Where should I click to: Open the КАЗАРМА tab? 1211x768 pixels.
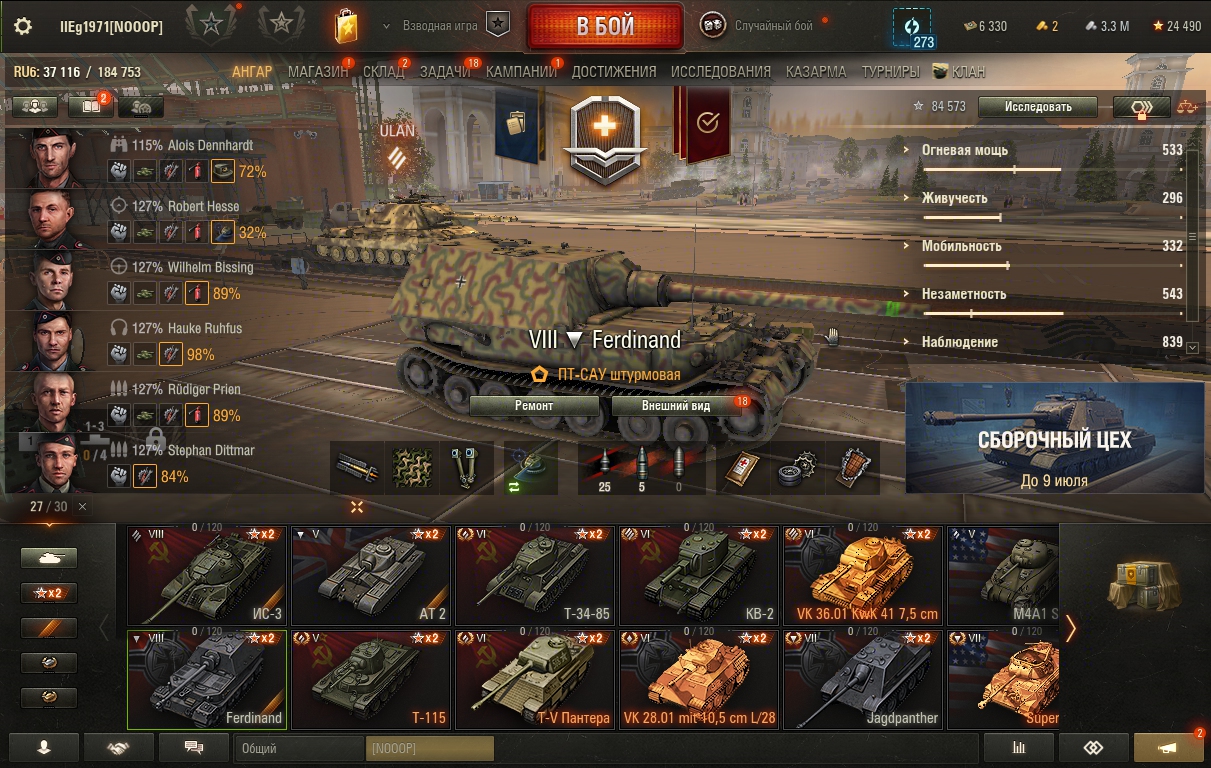point(816,72)
